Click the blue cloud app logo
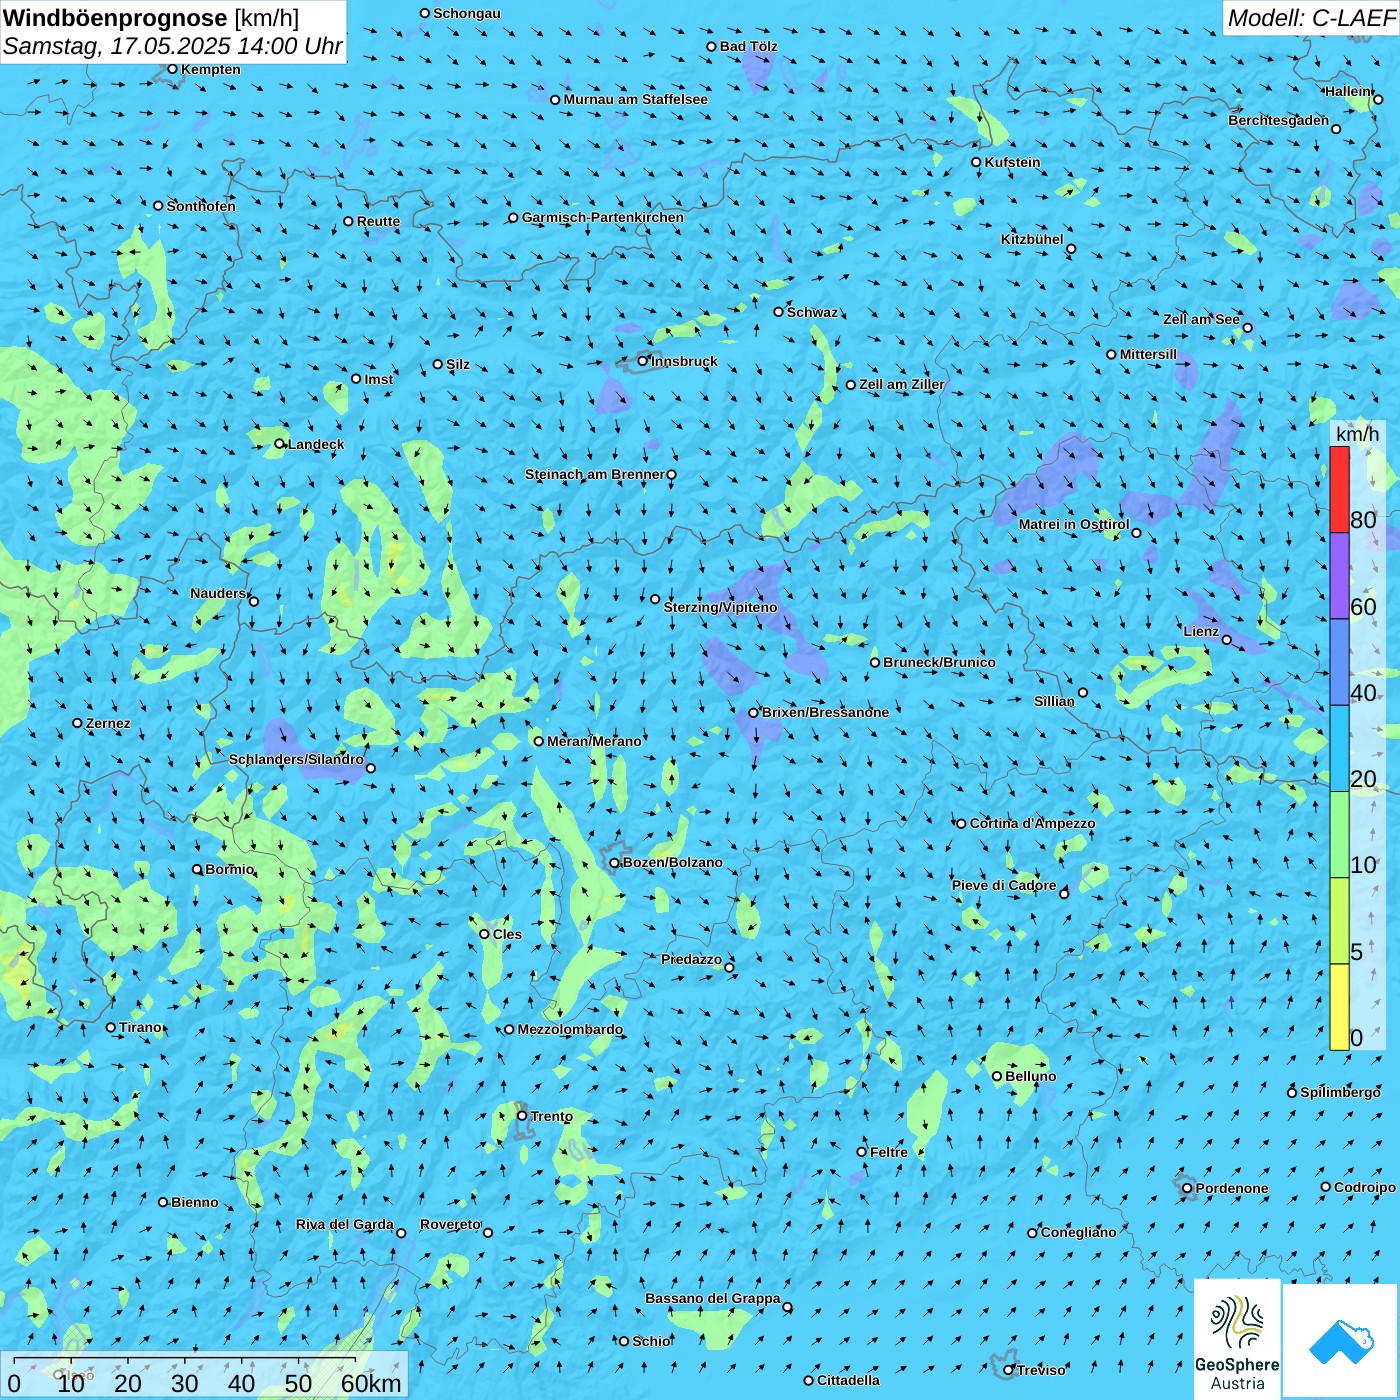 pos(1341,1341)
